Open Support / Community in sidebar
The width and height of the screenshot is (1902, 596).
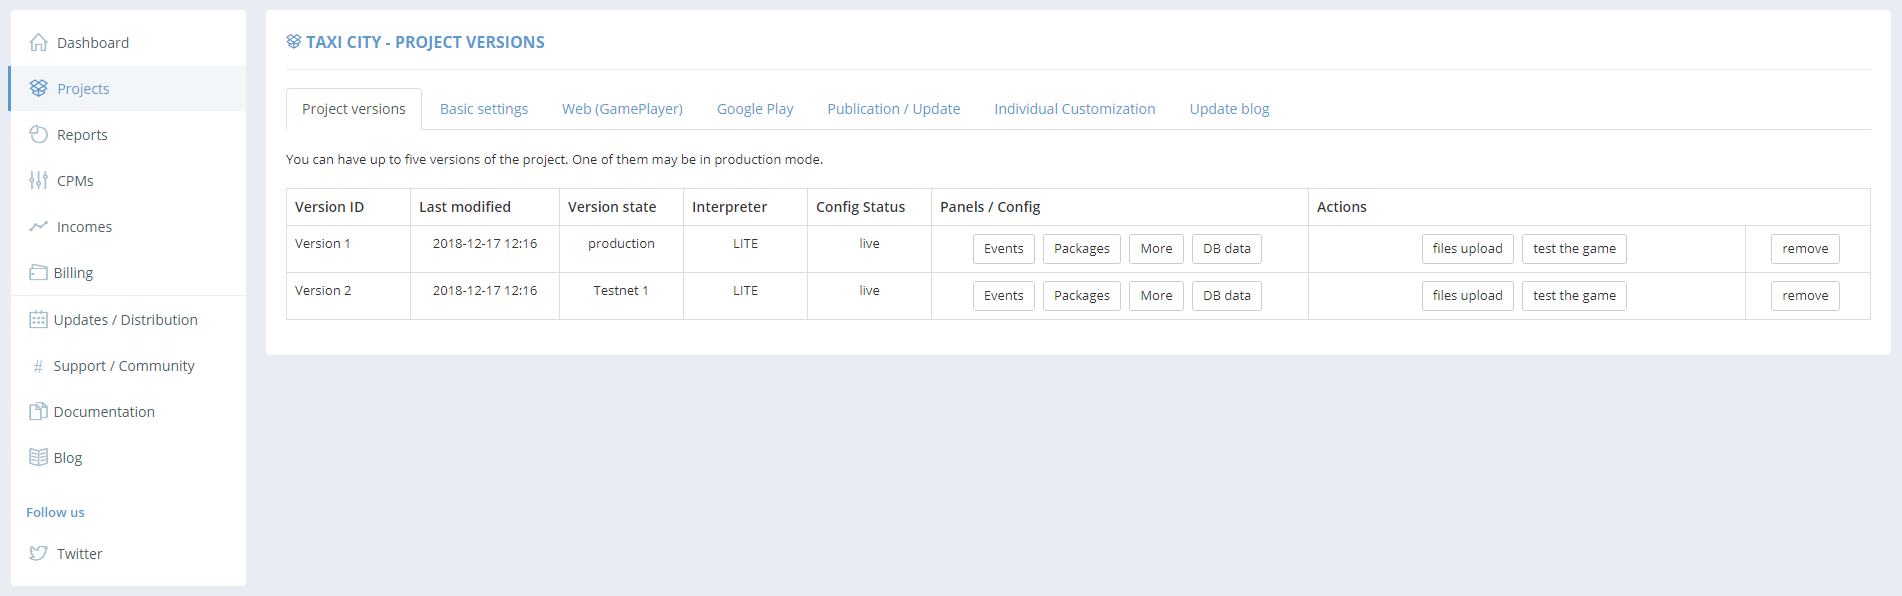[124, 366]
